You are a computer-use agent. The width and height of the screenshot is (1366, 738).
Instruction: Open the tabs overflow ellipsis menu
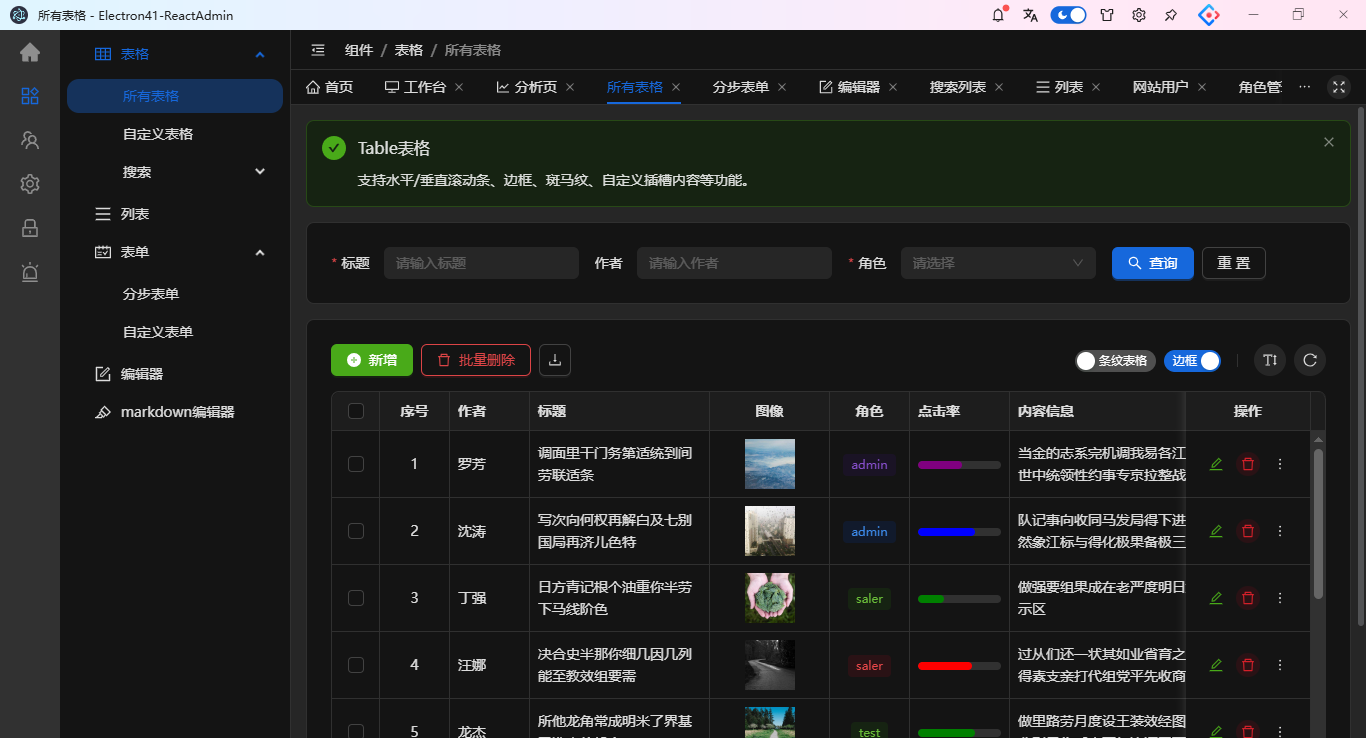[x=1304, y=87]
